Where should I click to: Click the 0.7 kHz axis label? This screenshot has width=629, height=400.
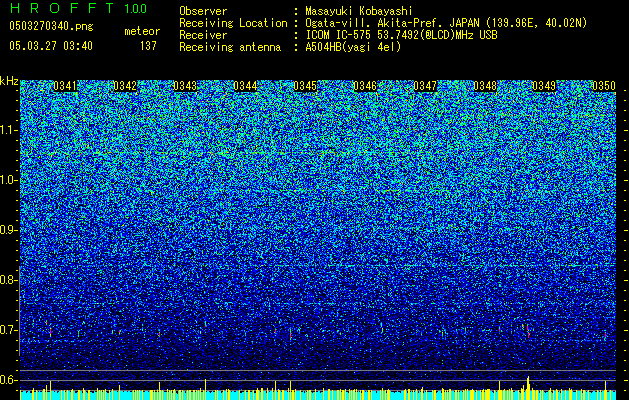9,330
